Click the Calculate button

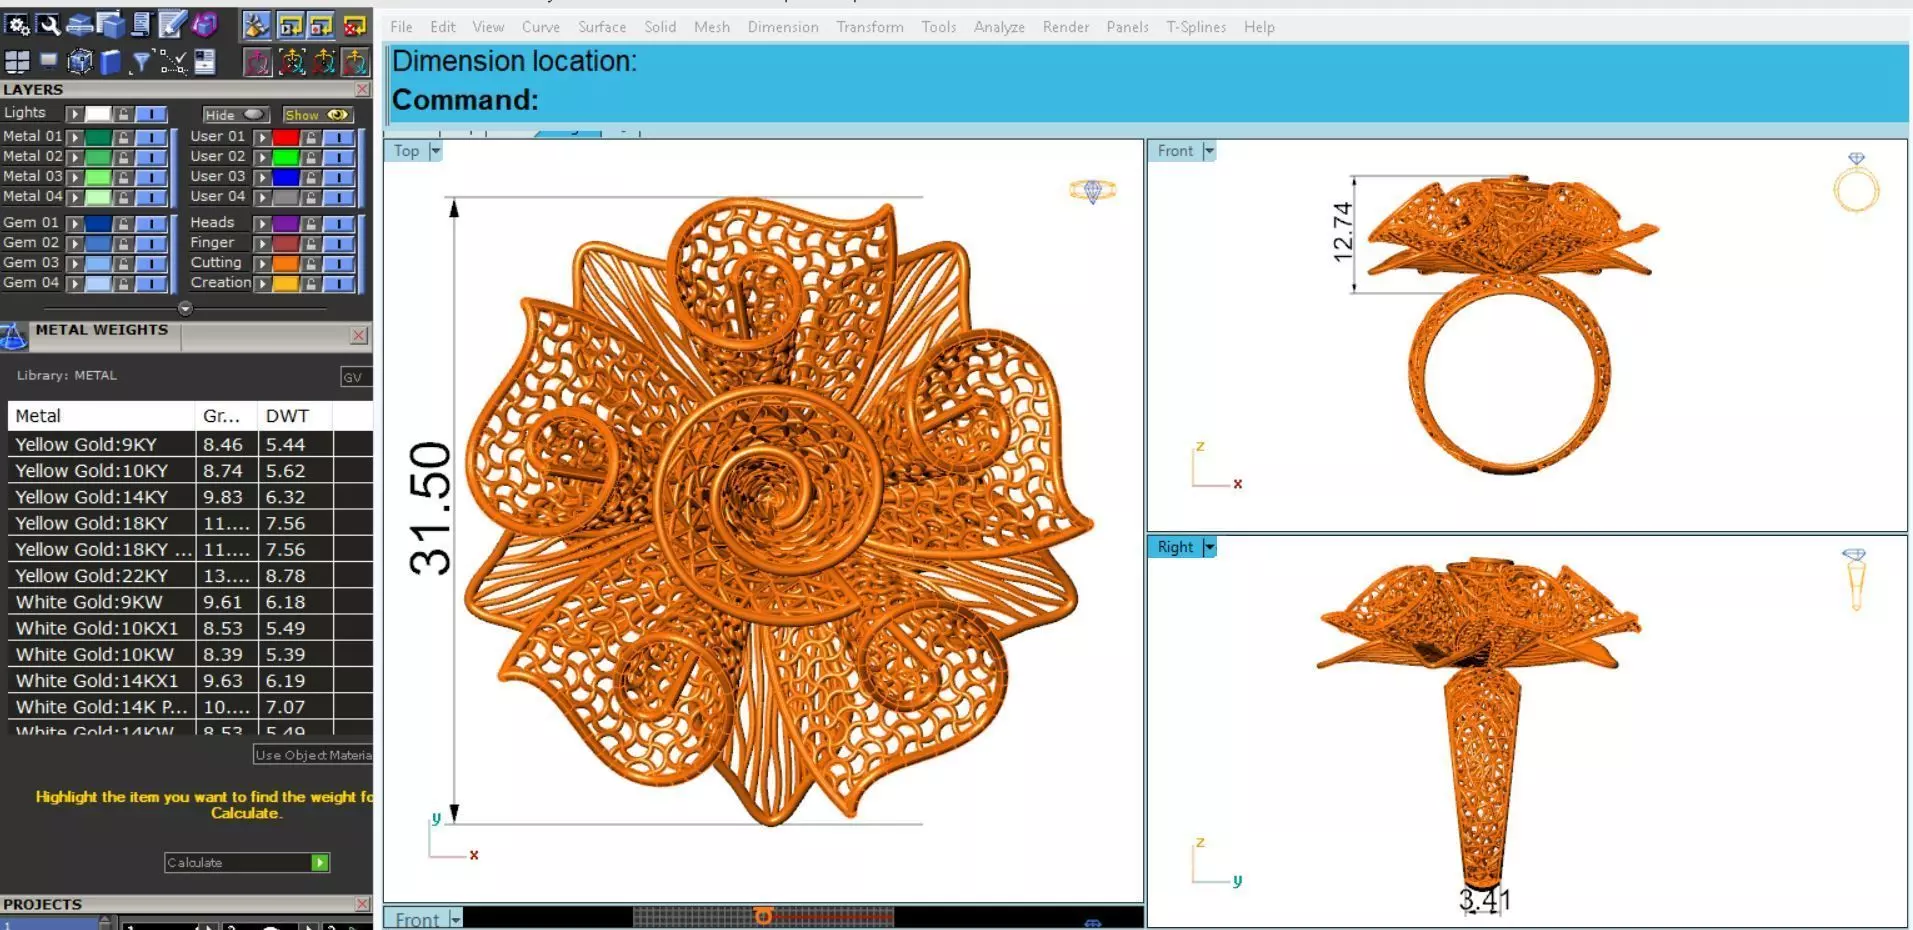pos(247,863)
